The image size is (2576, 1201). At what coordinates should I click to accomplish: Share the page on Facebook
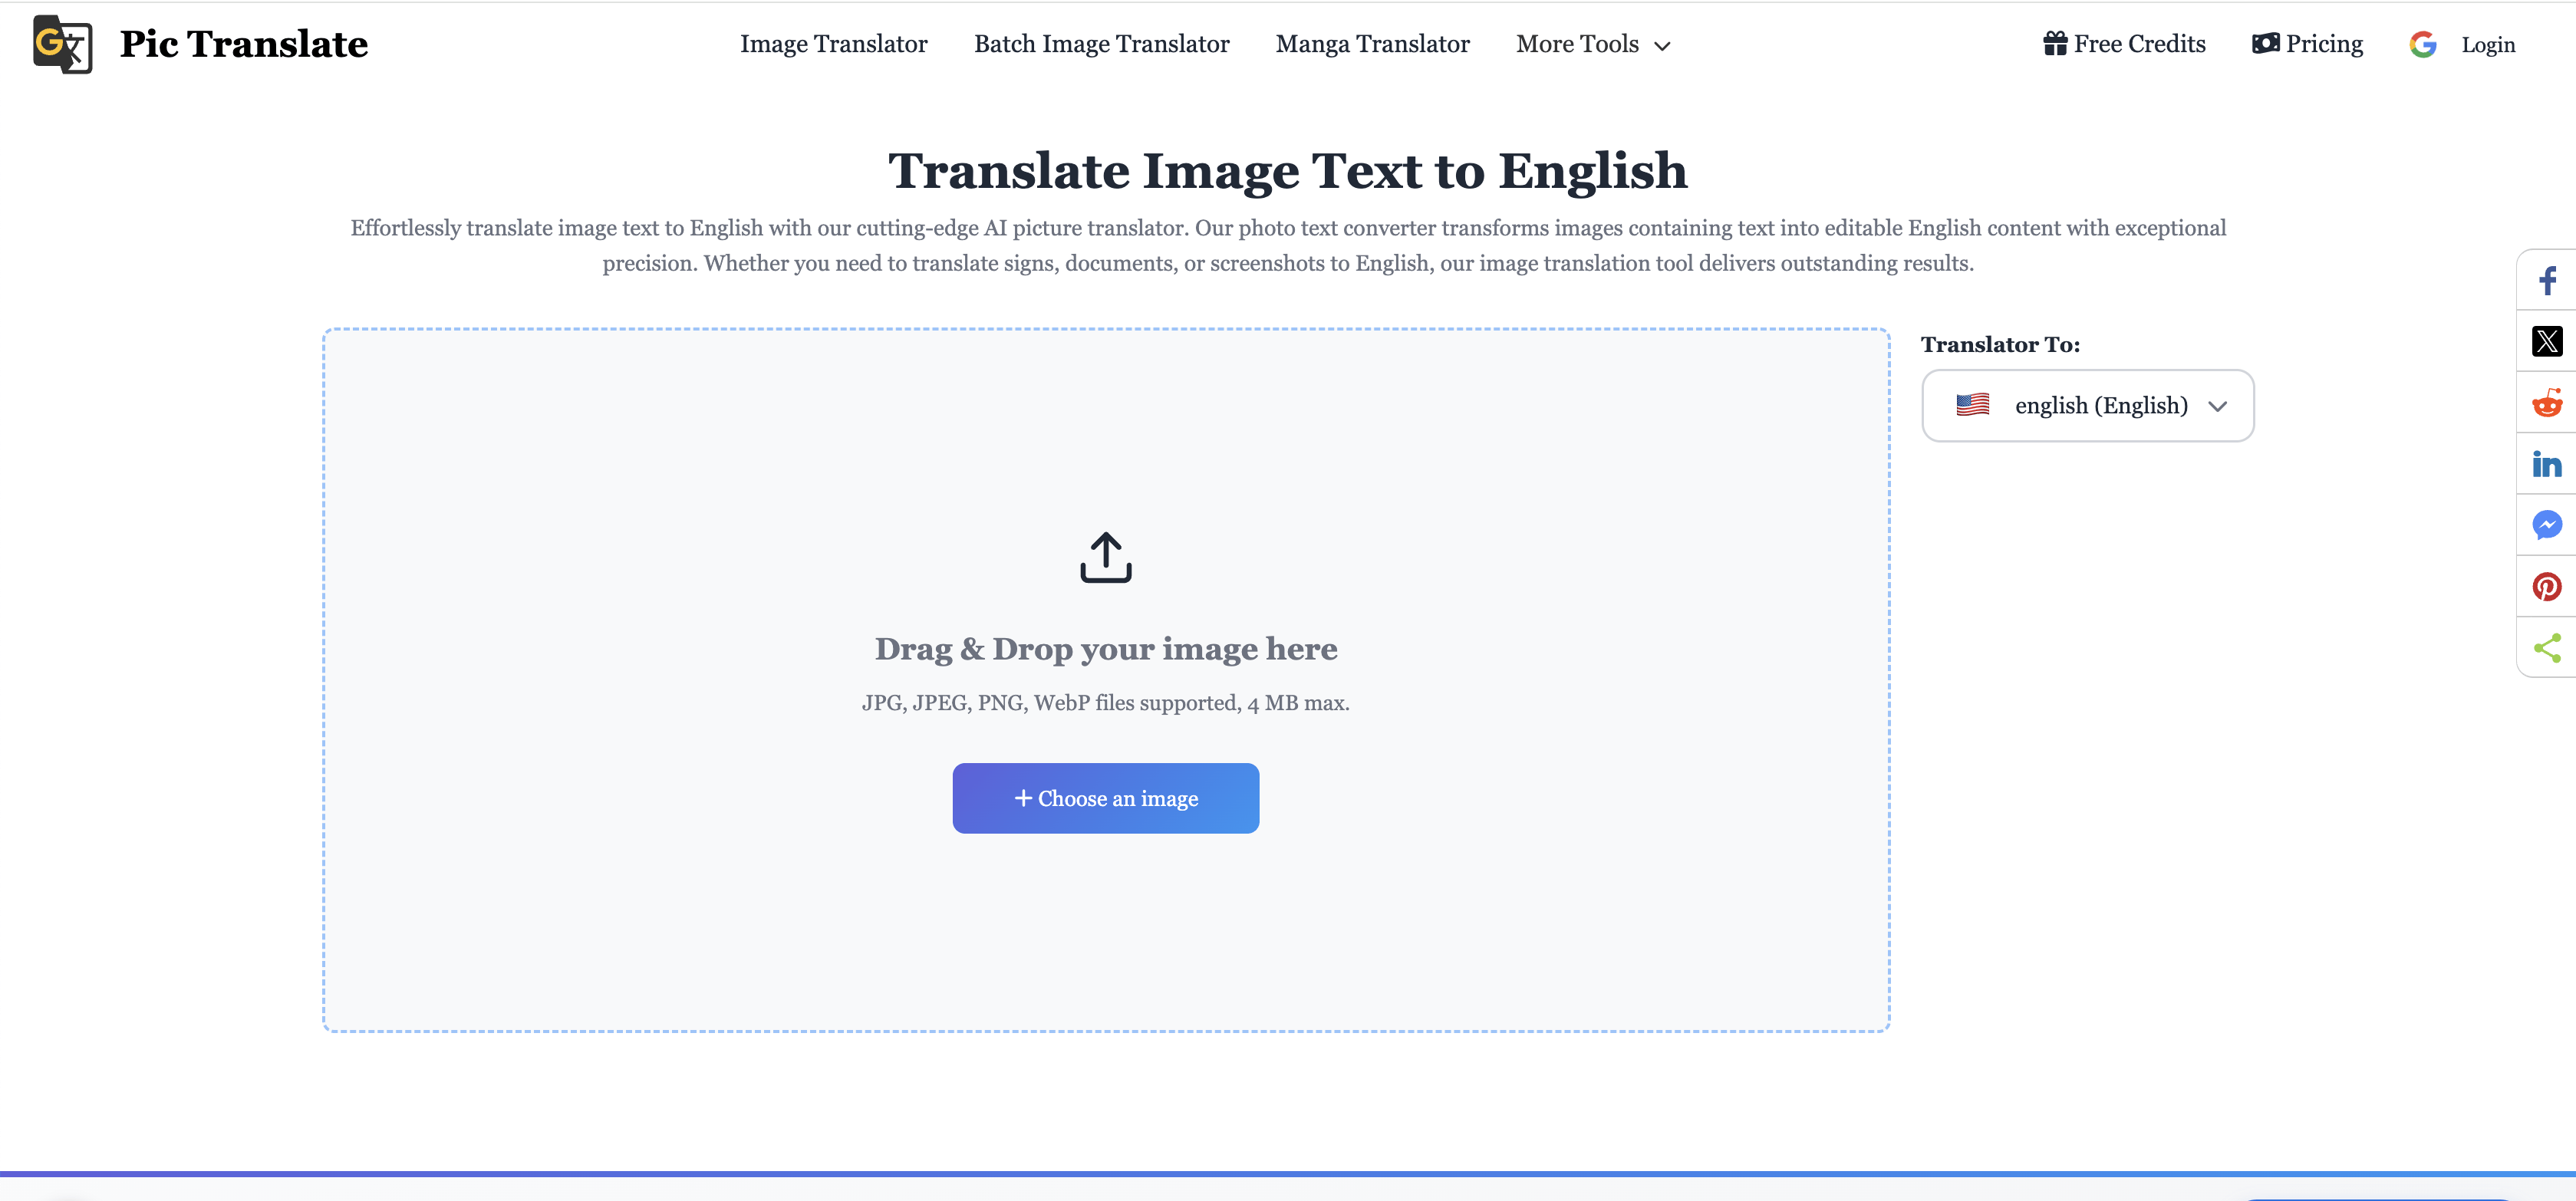(x=2548, y=280)
